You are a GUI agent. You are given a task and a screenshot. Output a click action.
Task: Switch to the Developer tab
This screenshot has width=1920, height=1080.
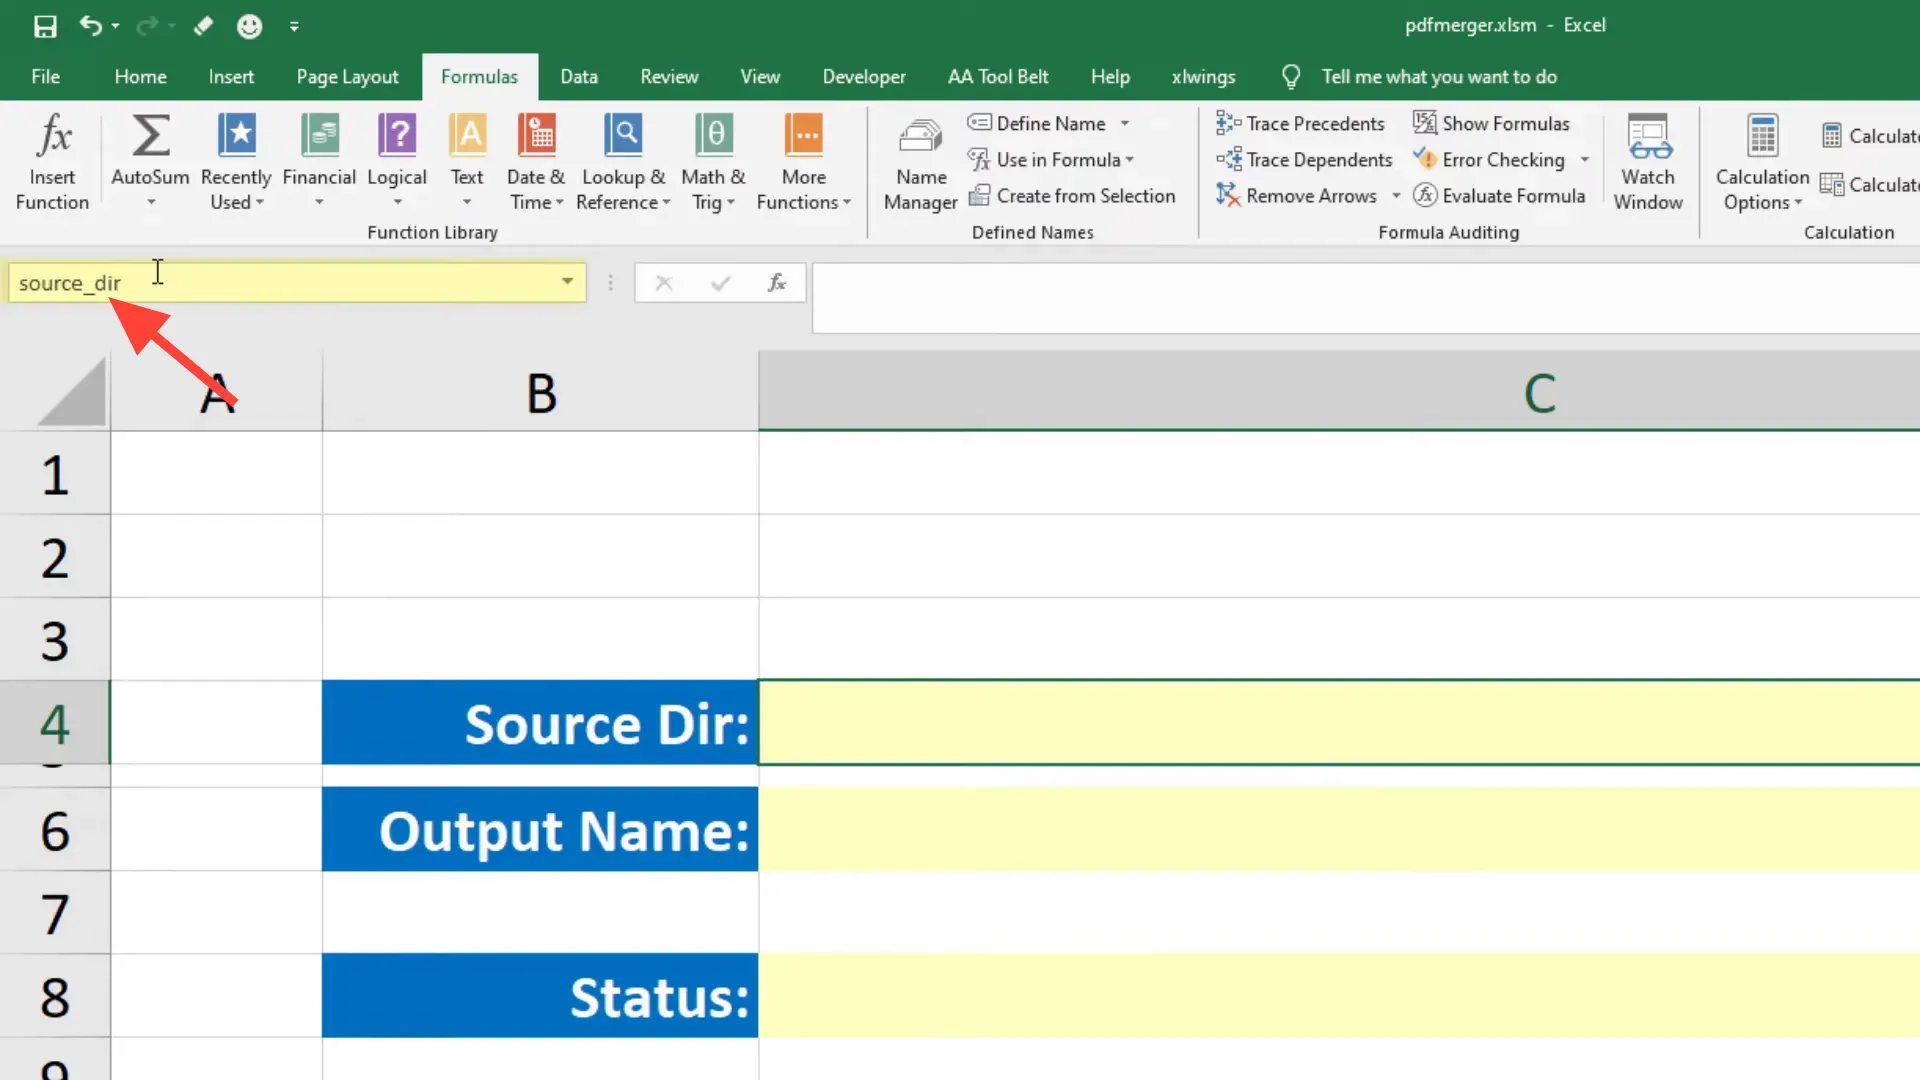point(863,76)
